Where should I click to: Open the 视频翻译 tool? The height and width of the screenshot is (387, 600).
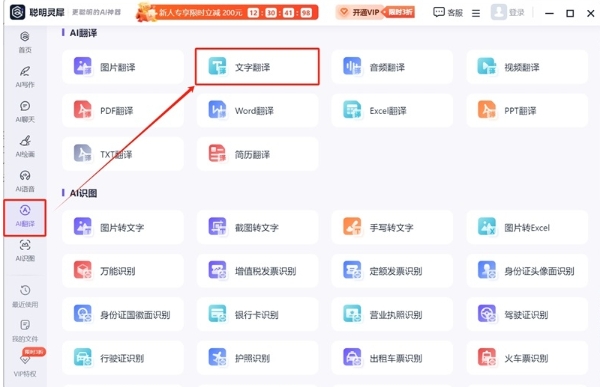pyautogui.click(x=527, y=67)
